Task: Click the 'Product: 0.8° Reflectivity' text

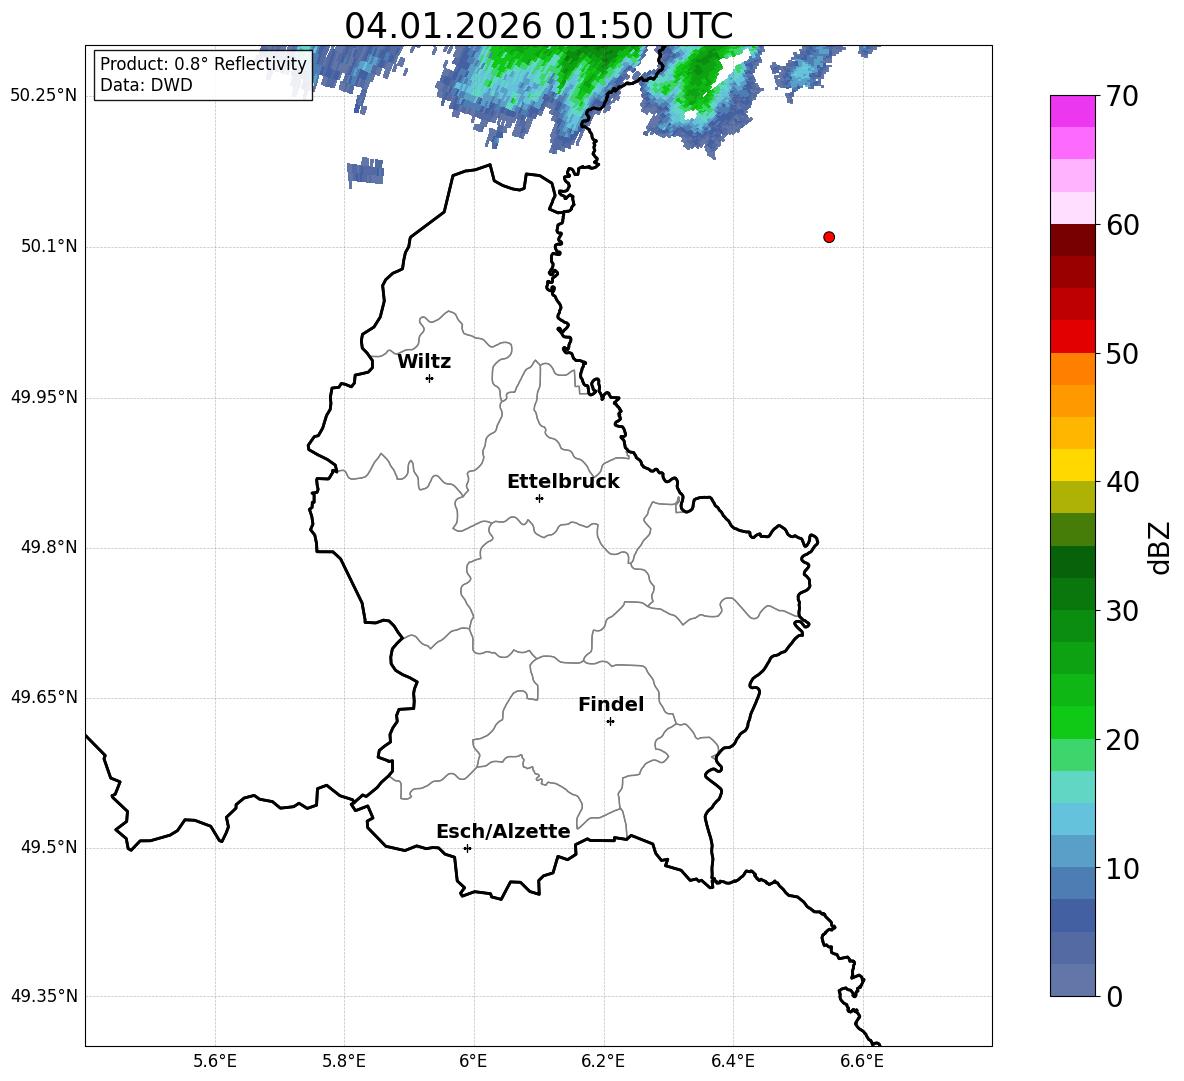Action: [203, 64]
